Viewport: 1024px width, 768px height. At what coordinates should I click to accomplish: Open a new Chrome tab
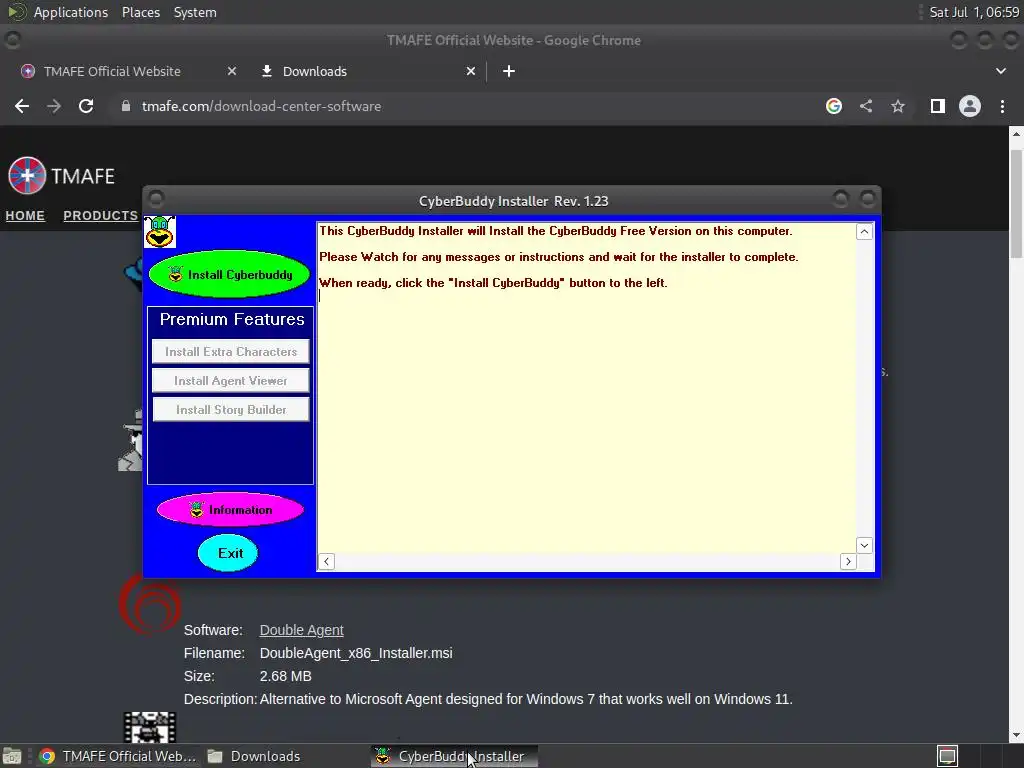pyautogui.click(x=509, y=71)
